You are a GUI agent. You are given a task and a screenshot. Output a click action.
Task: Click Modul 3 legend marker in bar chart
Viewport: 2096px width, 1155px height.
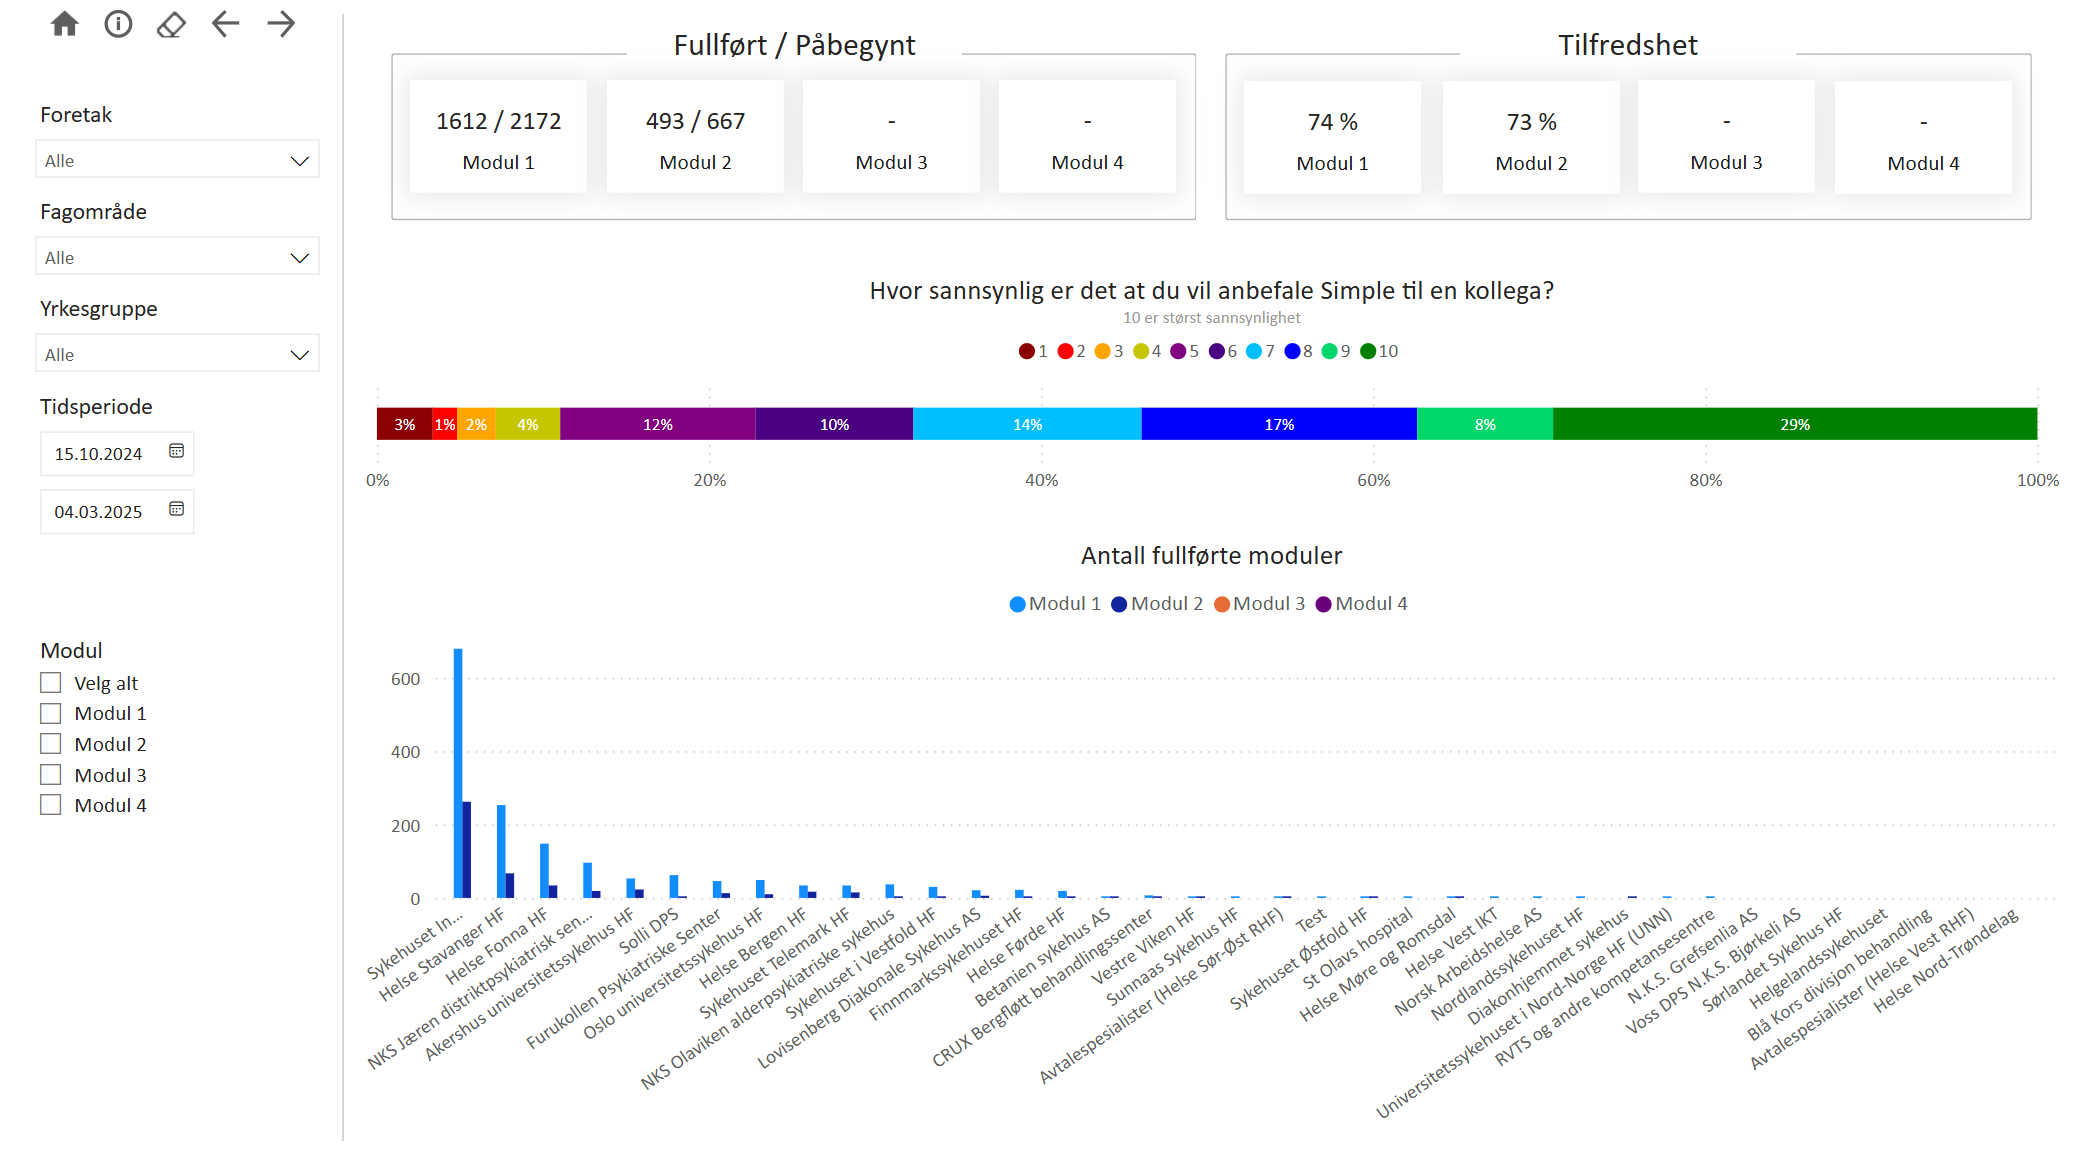[1221, 604]
